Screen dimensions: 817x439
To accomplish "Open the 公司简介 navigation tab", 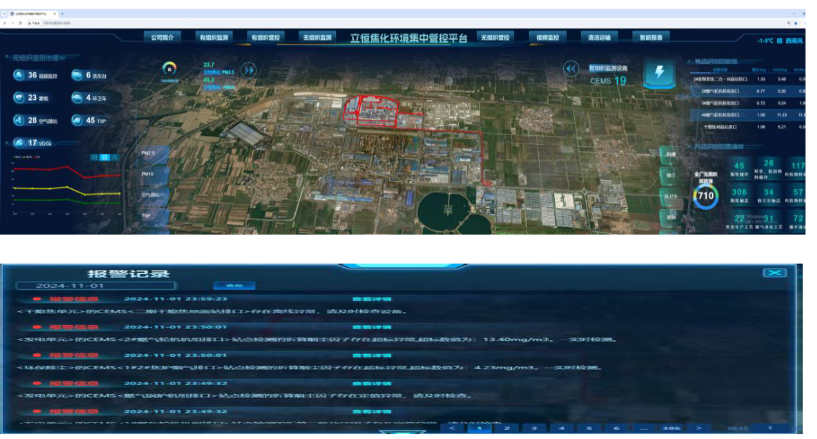I will 162,37.
